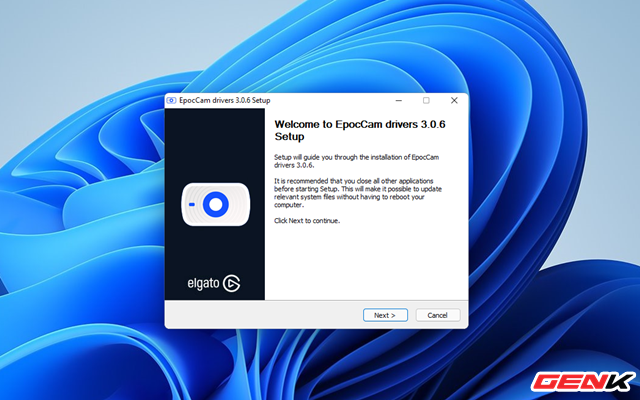Click the Next > button
Image resolution: width=640 pixels, height=400 pixels.
point(385,315)
